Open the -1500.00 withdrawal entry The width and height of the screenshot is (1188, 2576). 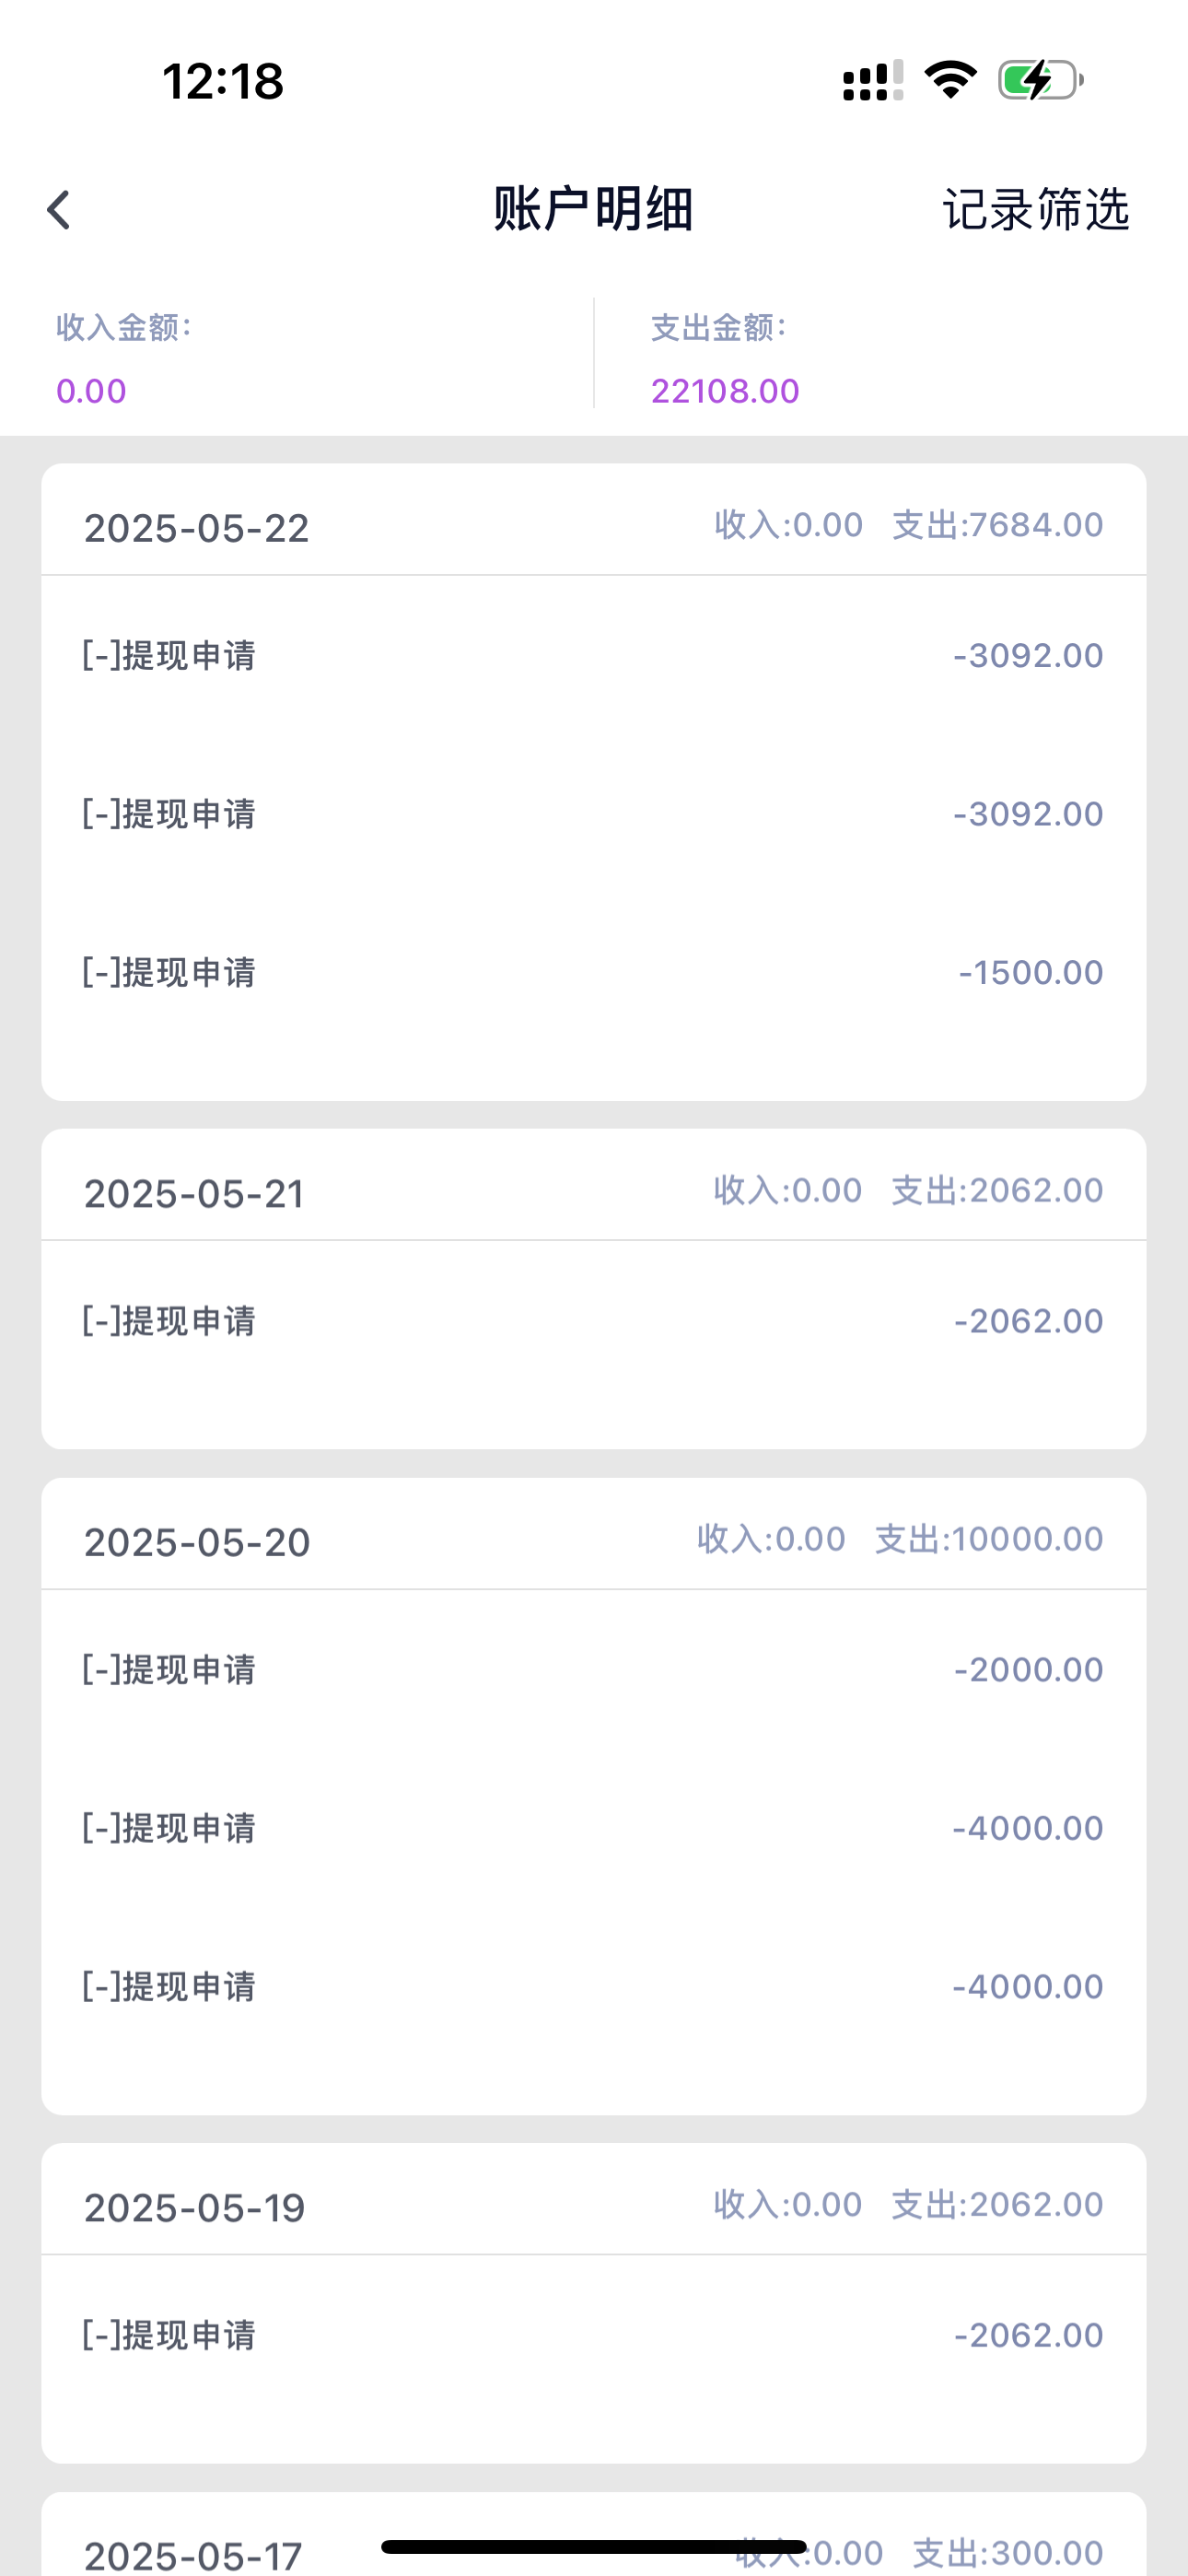[593, 972]
